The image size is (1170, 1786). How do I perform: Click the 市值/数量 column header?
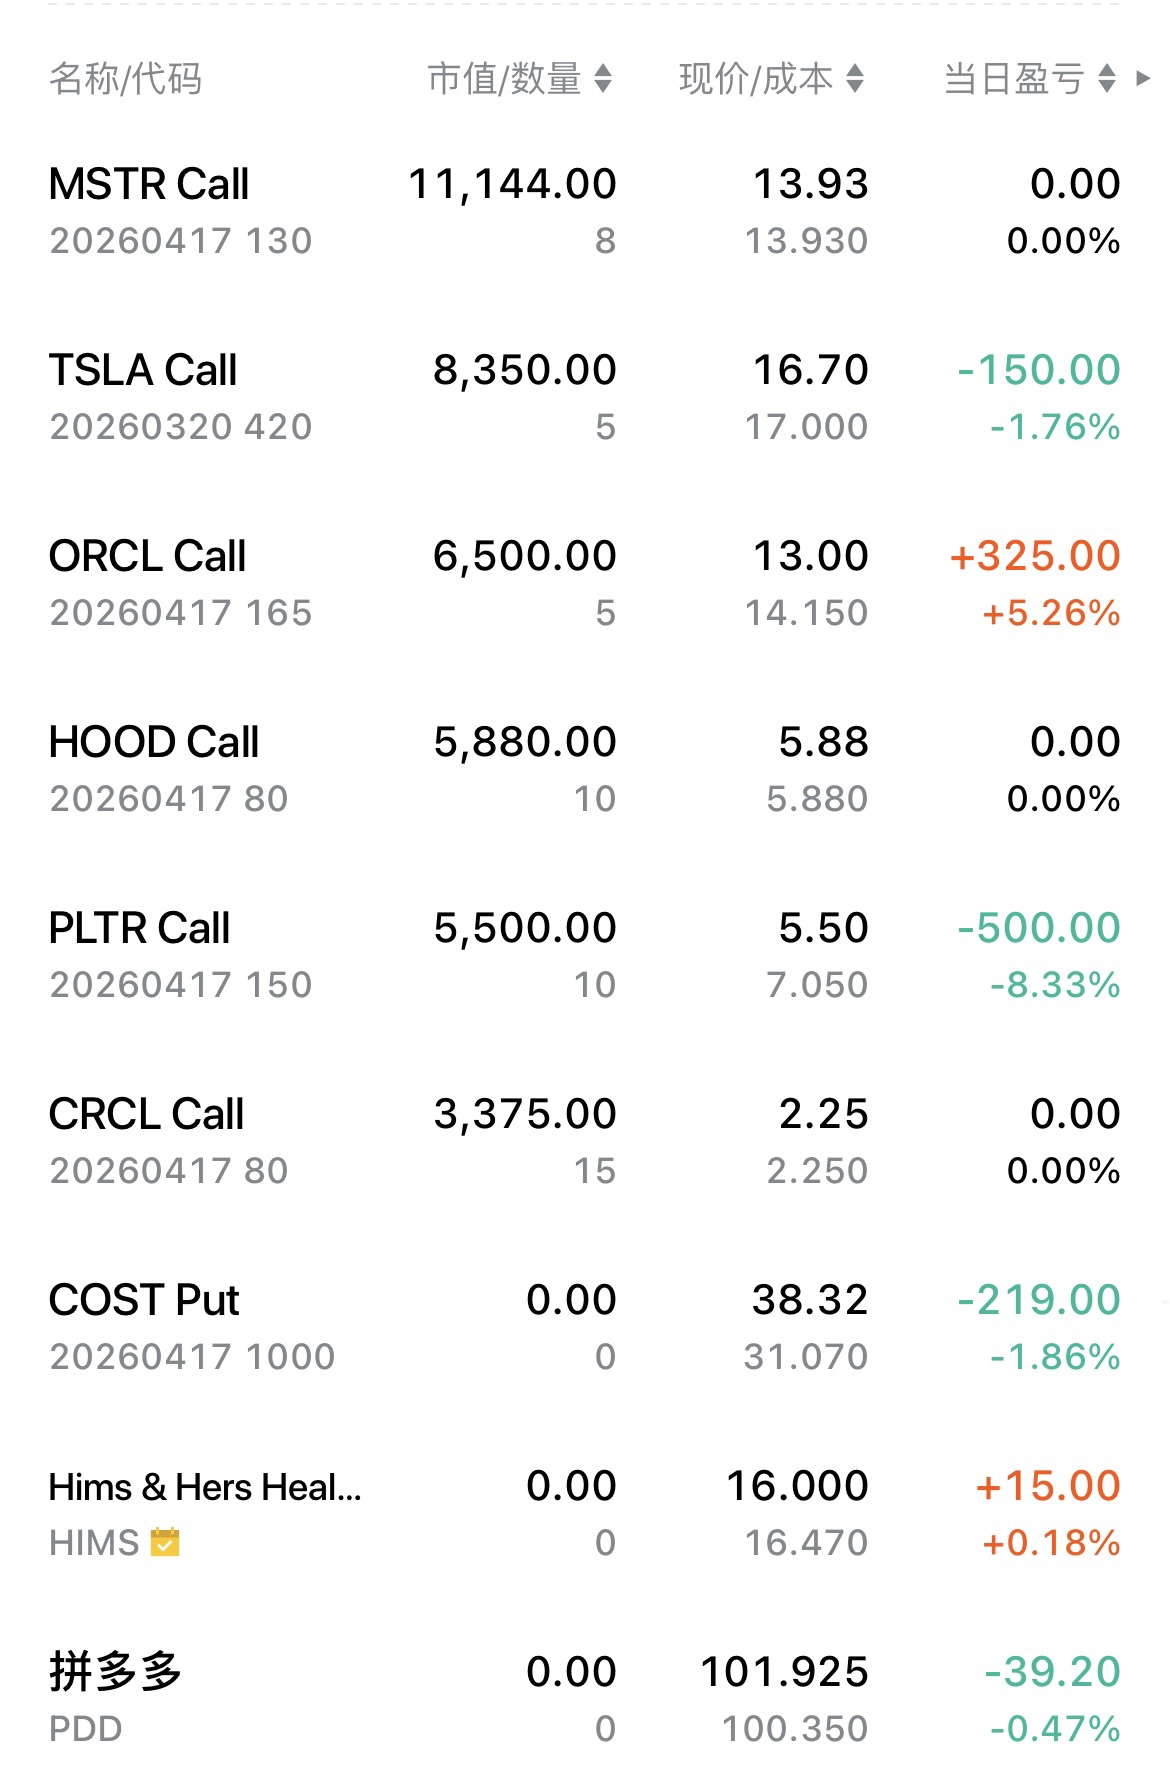(504, 78)
